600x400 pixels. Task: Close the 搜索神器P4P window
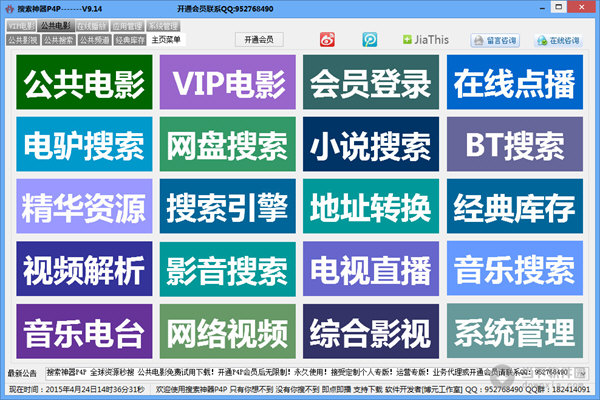(x=581, y=7)
